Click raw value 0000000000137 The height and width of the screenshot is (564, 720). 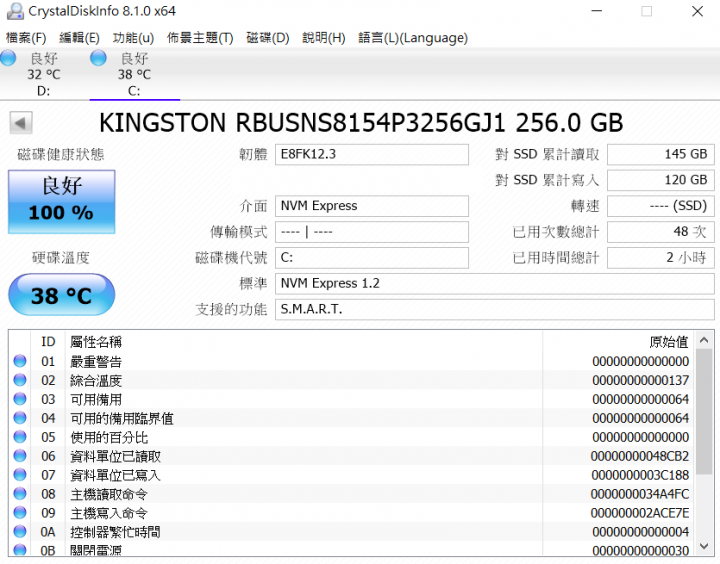coord(641,380)
